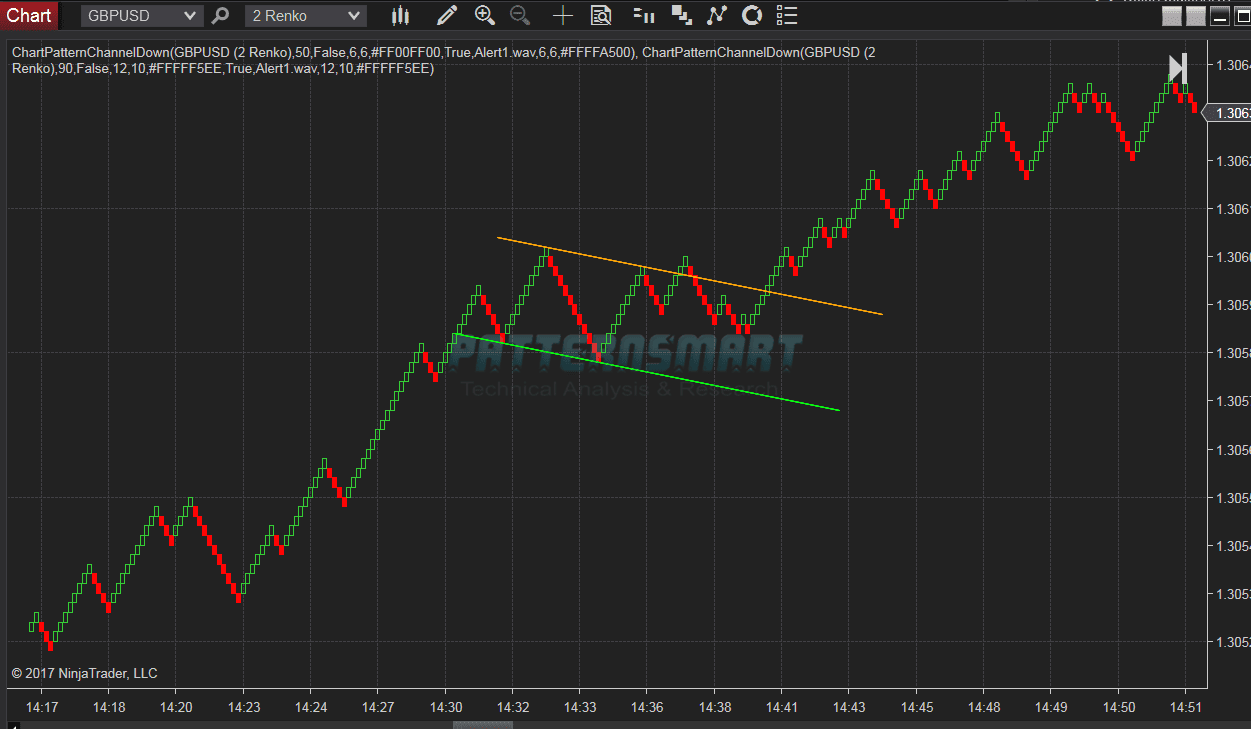This screenshot has width=1251, height=729.
Task: Click the zoom in magnifier icon
Action: click(x=485, y=15)
